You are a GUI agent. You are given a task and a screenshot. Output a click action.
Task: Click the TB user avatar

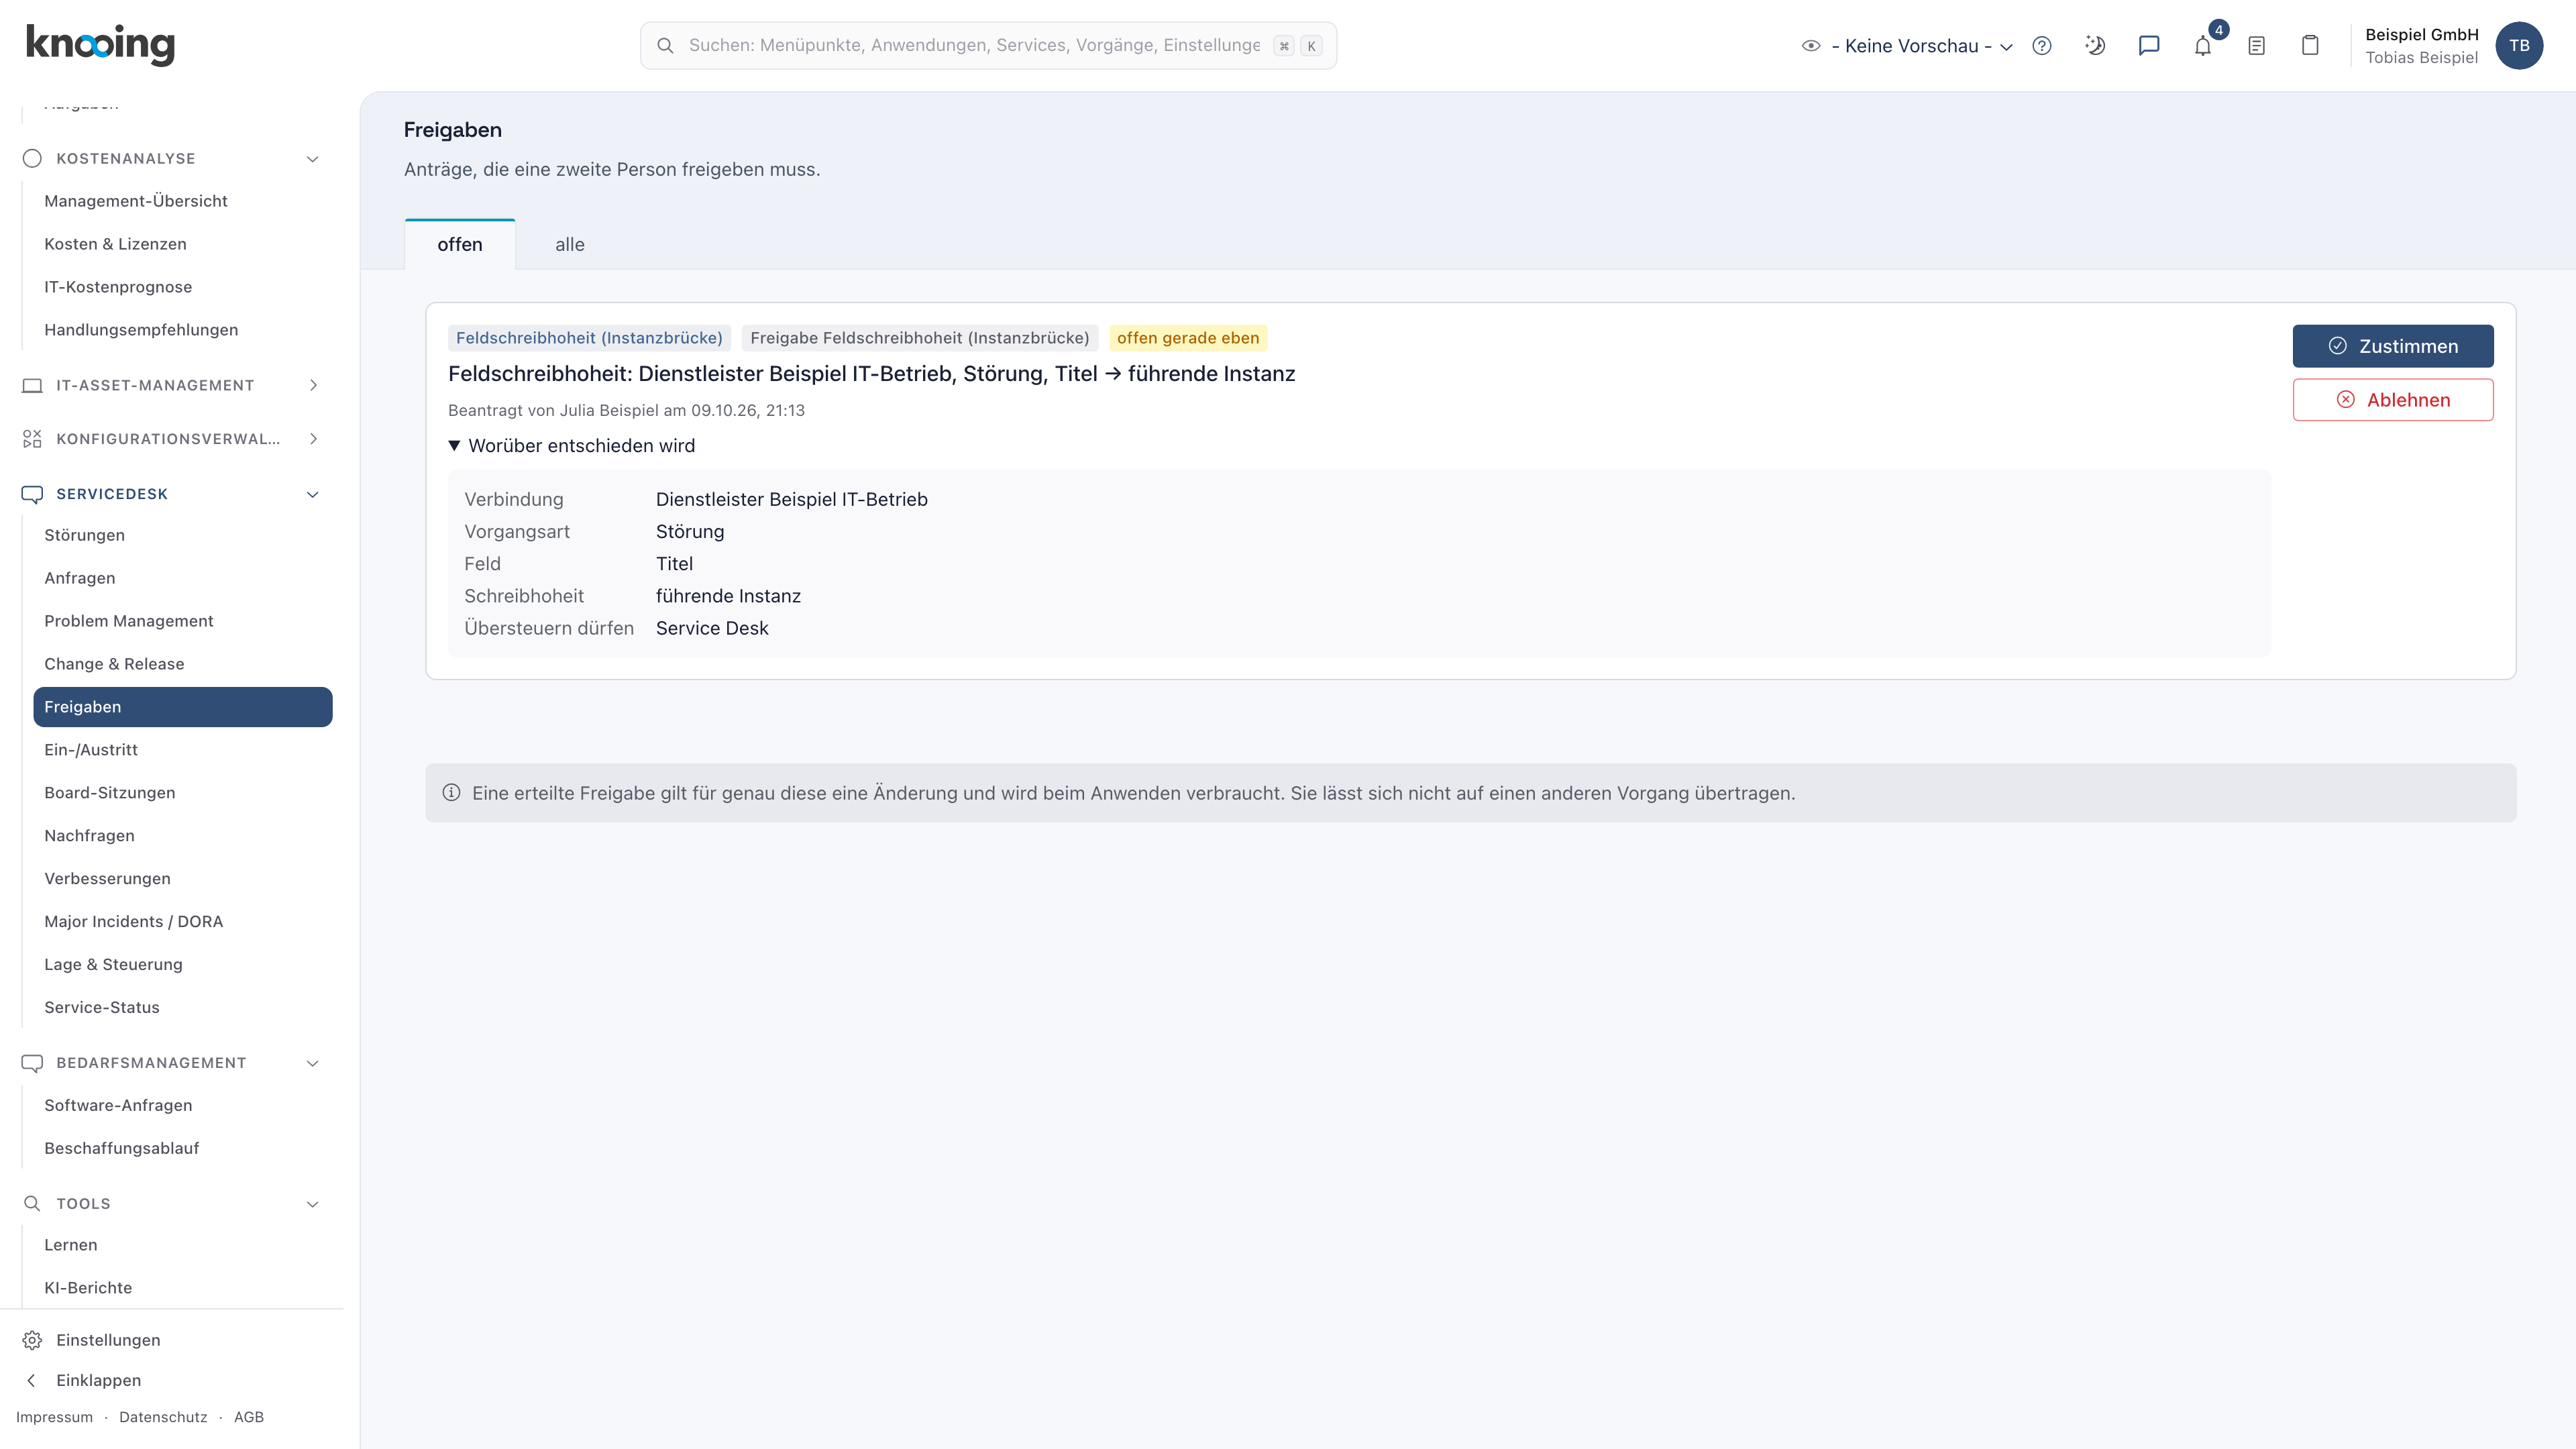2519,46
